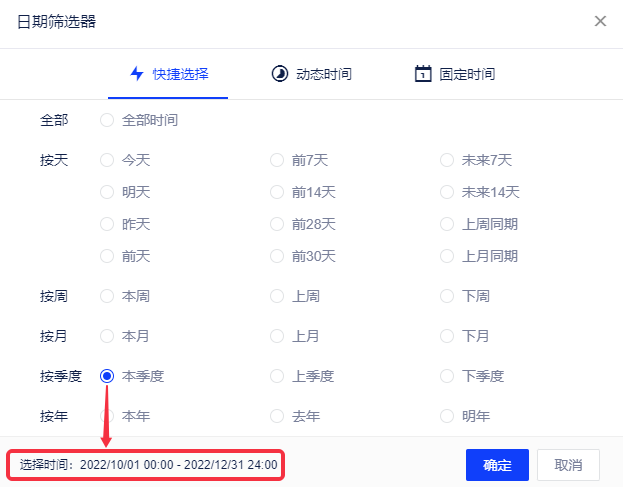Click the dynamic time clock icon
The height and width of the screenshot is (487, 623).
[x=279, y=74]
